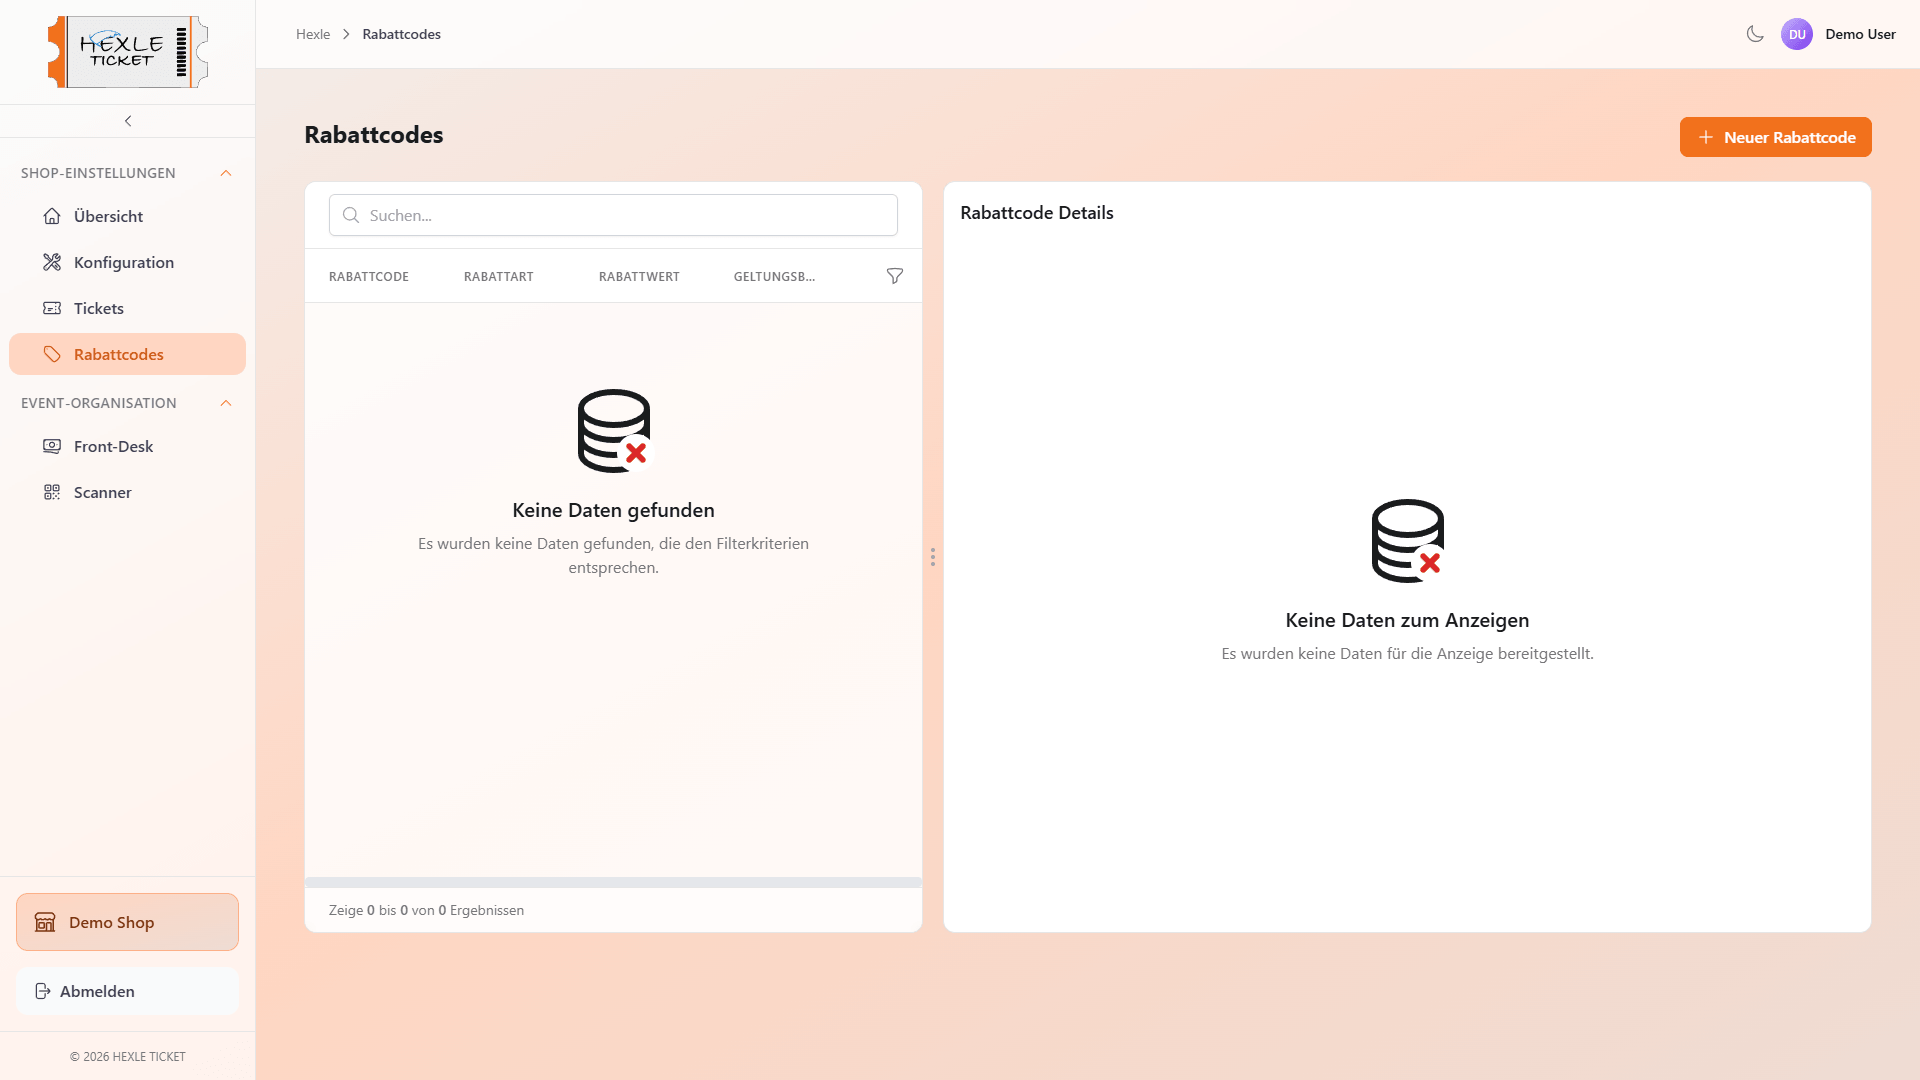The height and width of the screenshot is (1080, 1920).
Task: Open the Front-Desk page
Action: [x=113, y=446]
